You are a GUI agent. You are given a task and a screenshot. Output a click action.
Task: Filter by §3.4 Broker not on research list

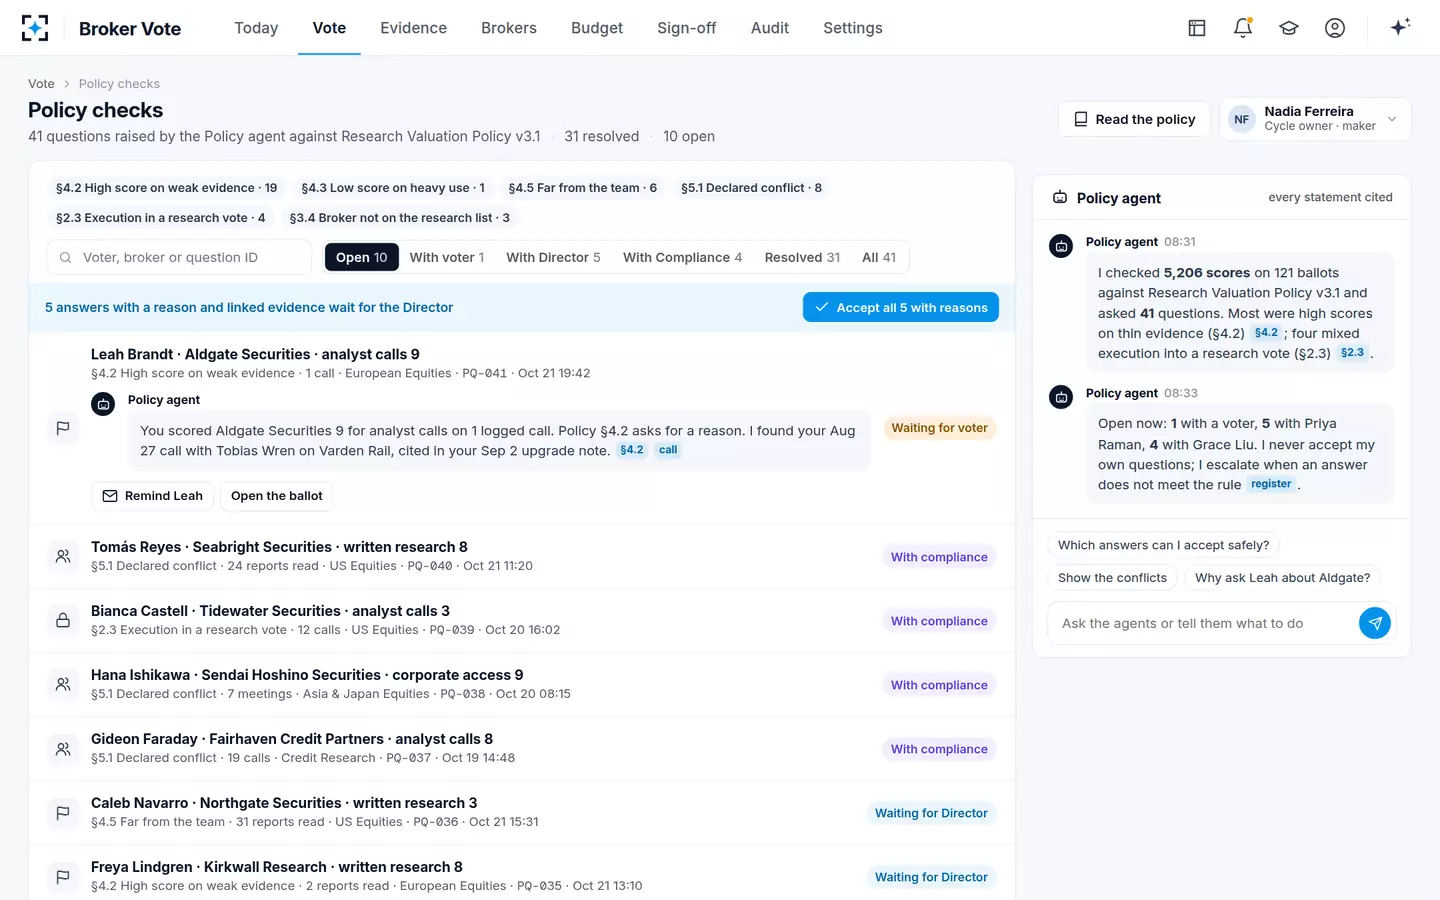[400, 218]
